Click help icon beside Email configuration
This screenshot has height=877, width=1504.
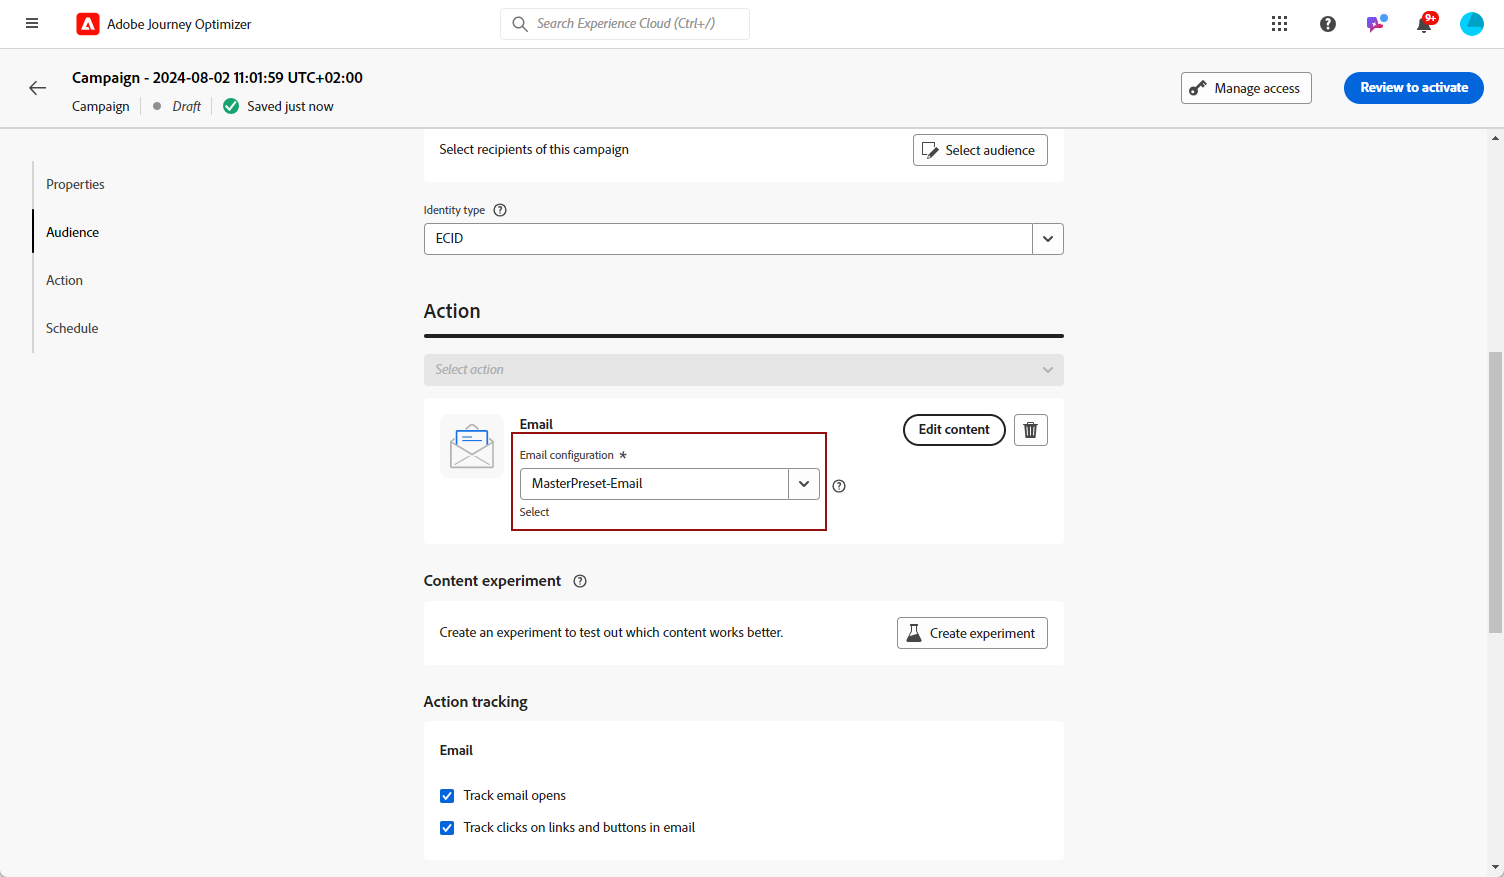[x=839, y=486]
